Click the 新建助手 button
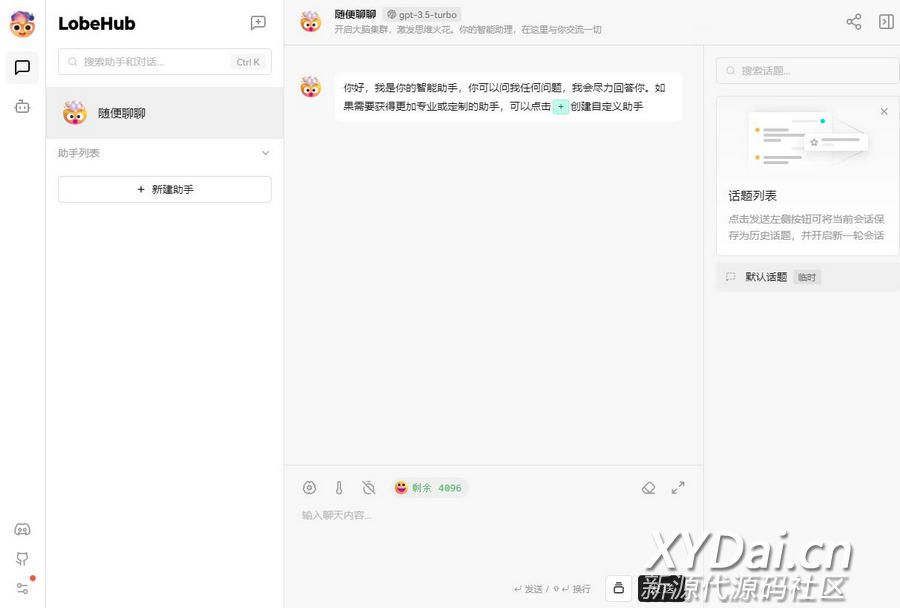 pyautogui.click(x=164, y=189)
